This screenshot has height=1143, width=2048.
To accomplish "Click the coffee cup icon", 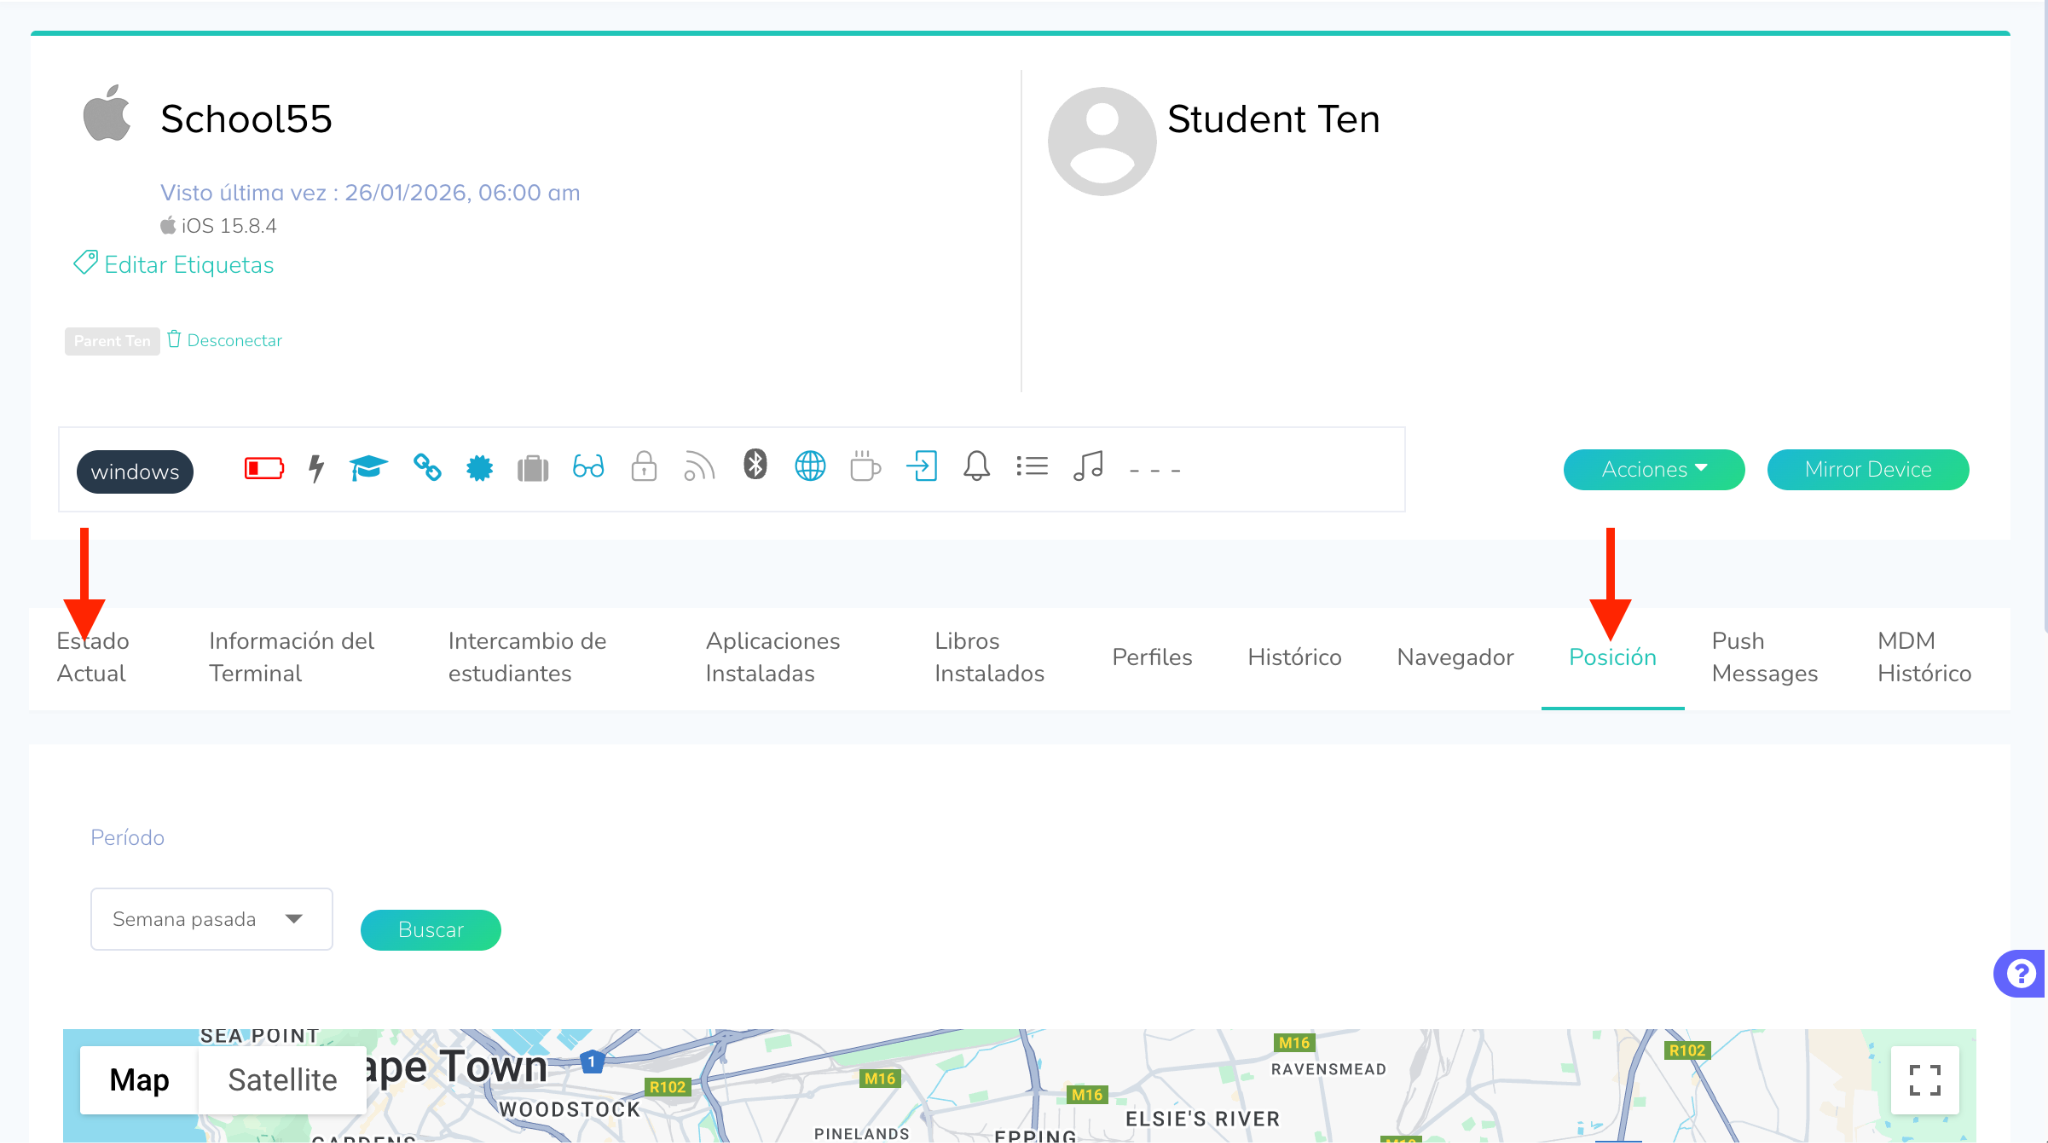I will pos(865,467).
